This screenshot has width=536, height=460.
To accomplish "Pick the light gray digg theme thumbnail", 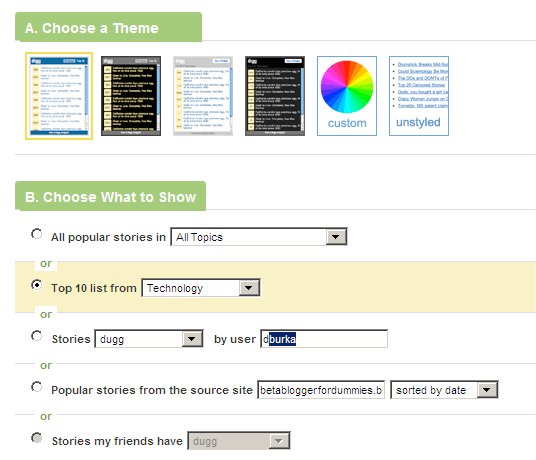I will [x=203, y=96].
